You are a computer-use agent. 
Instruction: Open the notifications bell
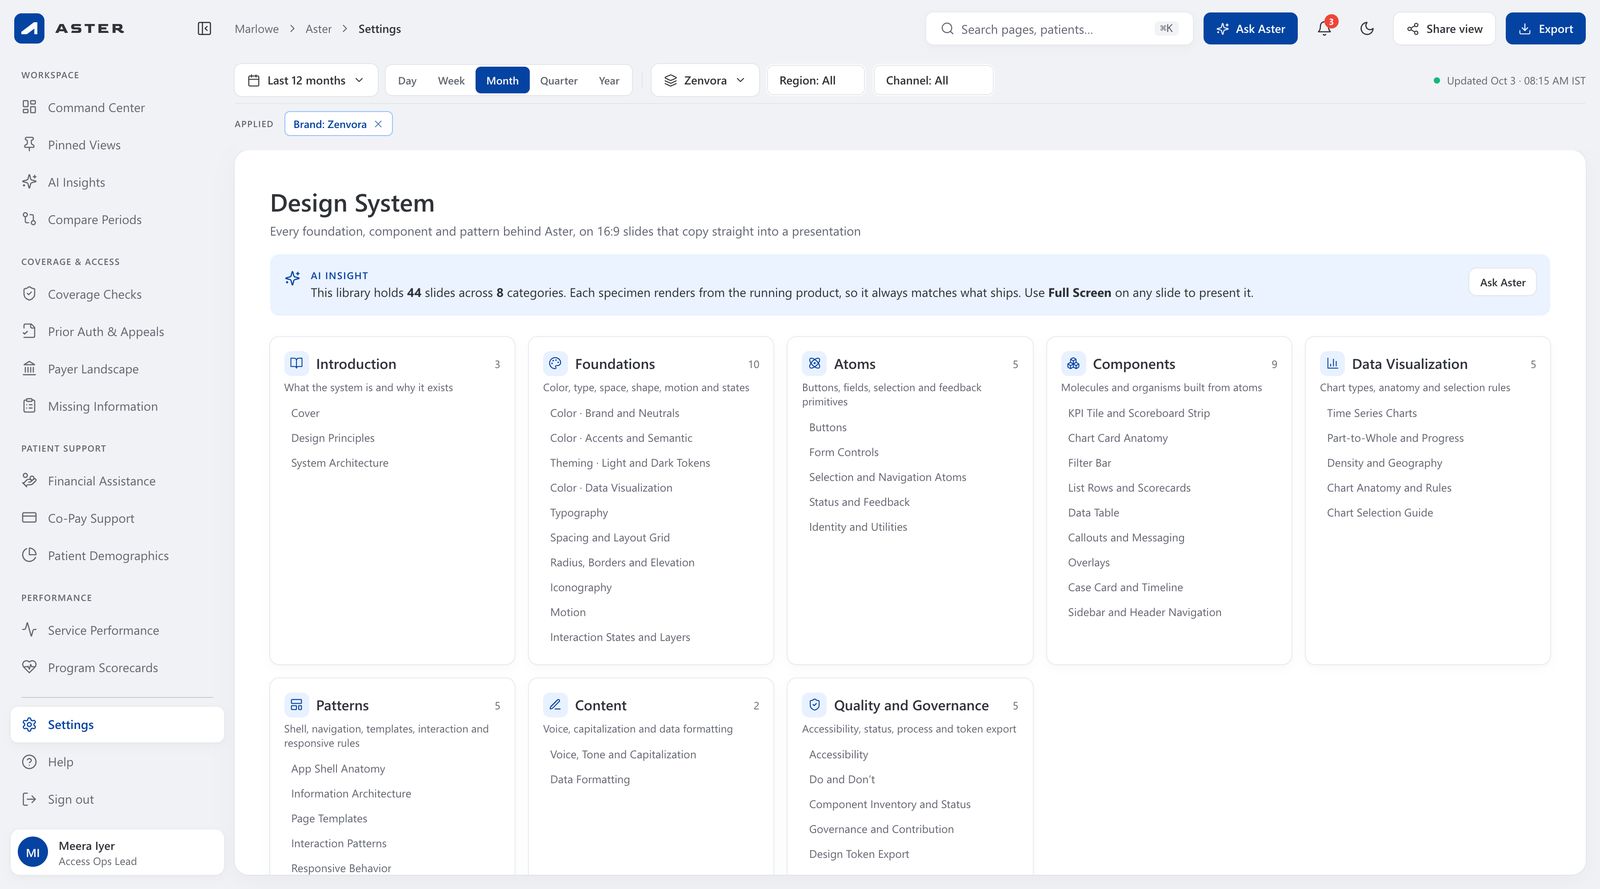pyautogui.click(x=1324, y=29)
